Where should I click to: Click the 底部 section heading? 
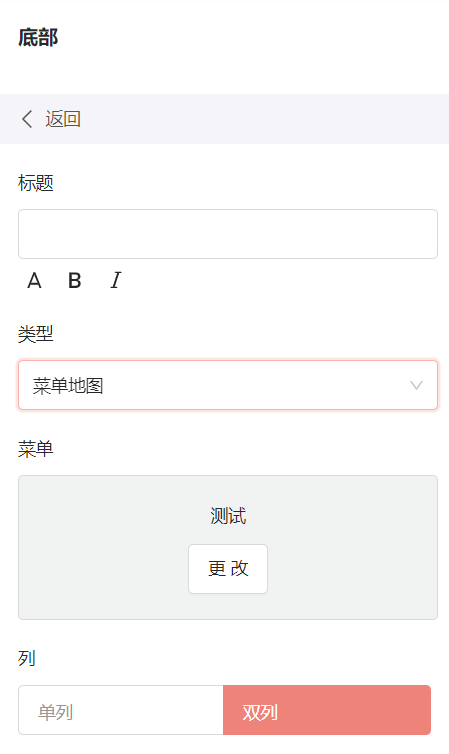click(38, 38)
